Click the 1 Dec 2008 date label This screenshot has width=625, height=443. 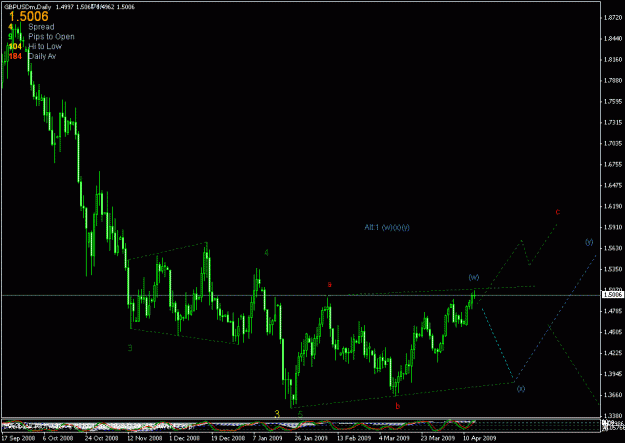pyautogui.click(x=184, y=438)
